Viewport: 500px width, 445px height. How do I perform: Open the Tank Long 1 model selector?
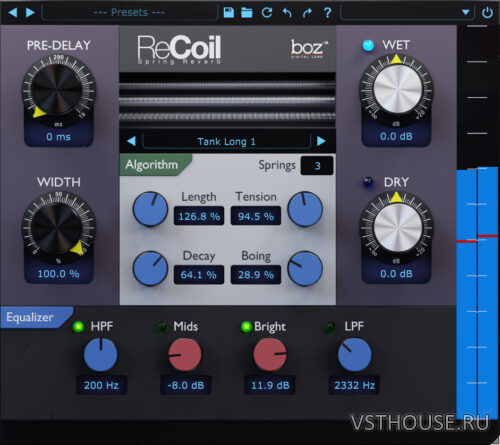226,141
